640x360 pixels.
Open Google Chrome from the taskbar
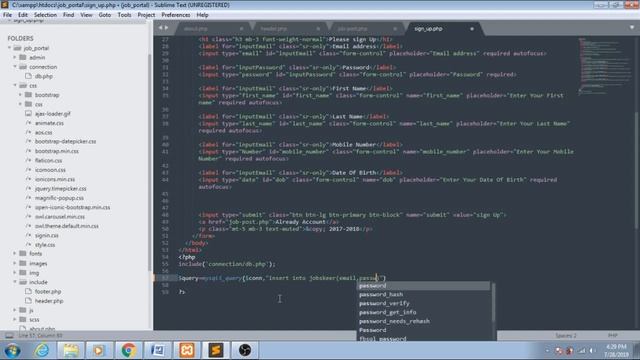128,350
